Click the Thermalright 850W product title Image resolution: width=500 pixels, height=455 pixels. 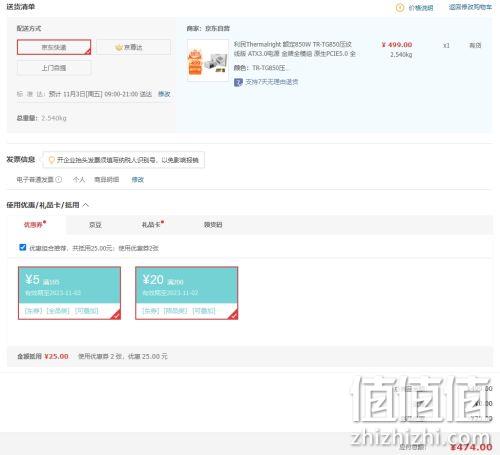point(295,49)
